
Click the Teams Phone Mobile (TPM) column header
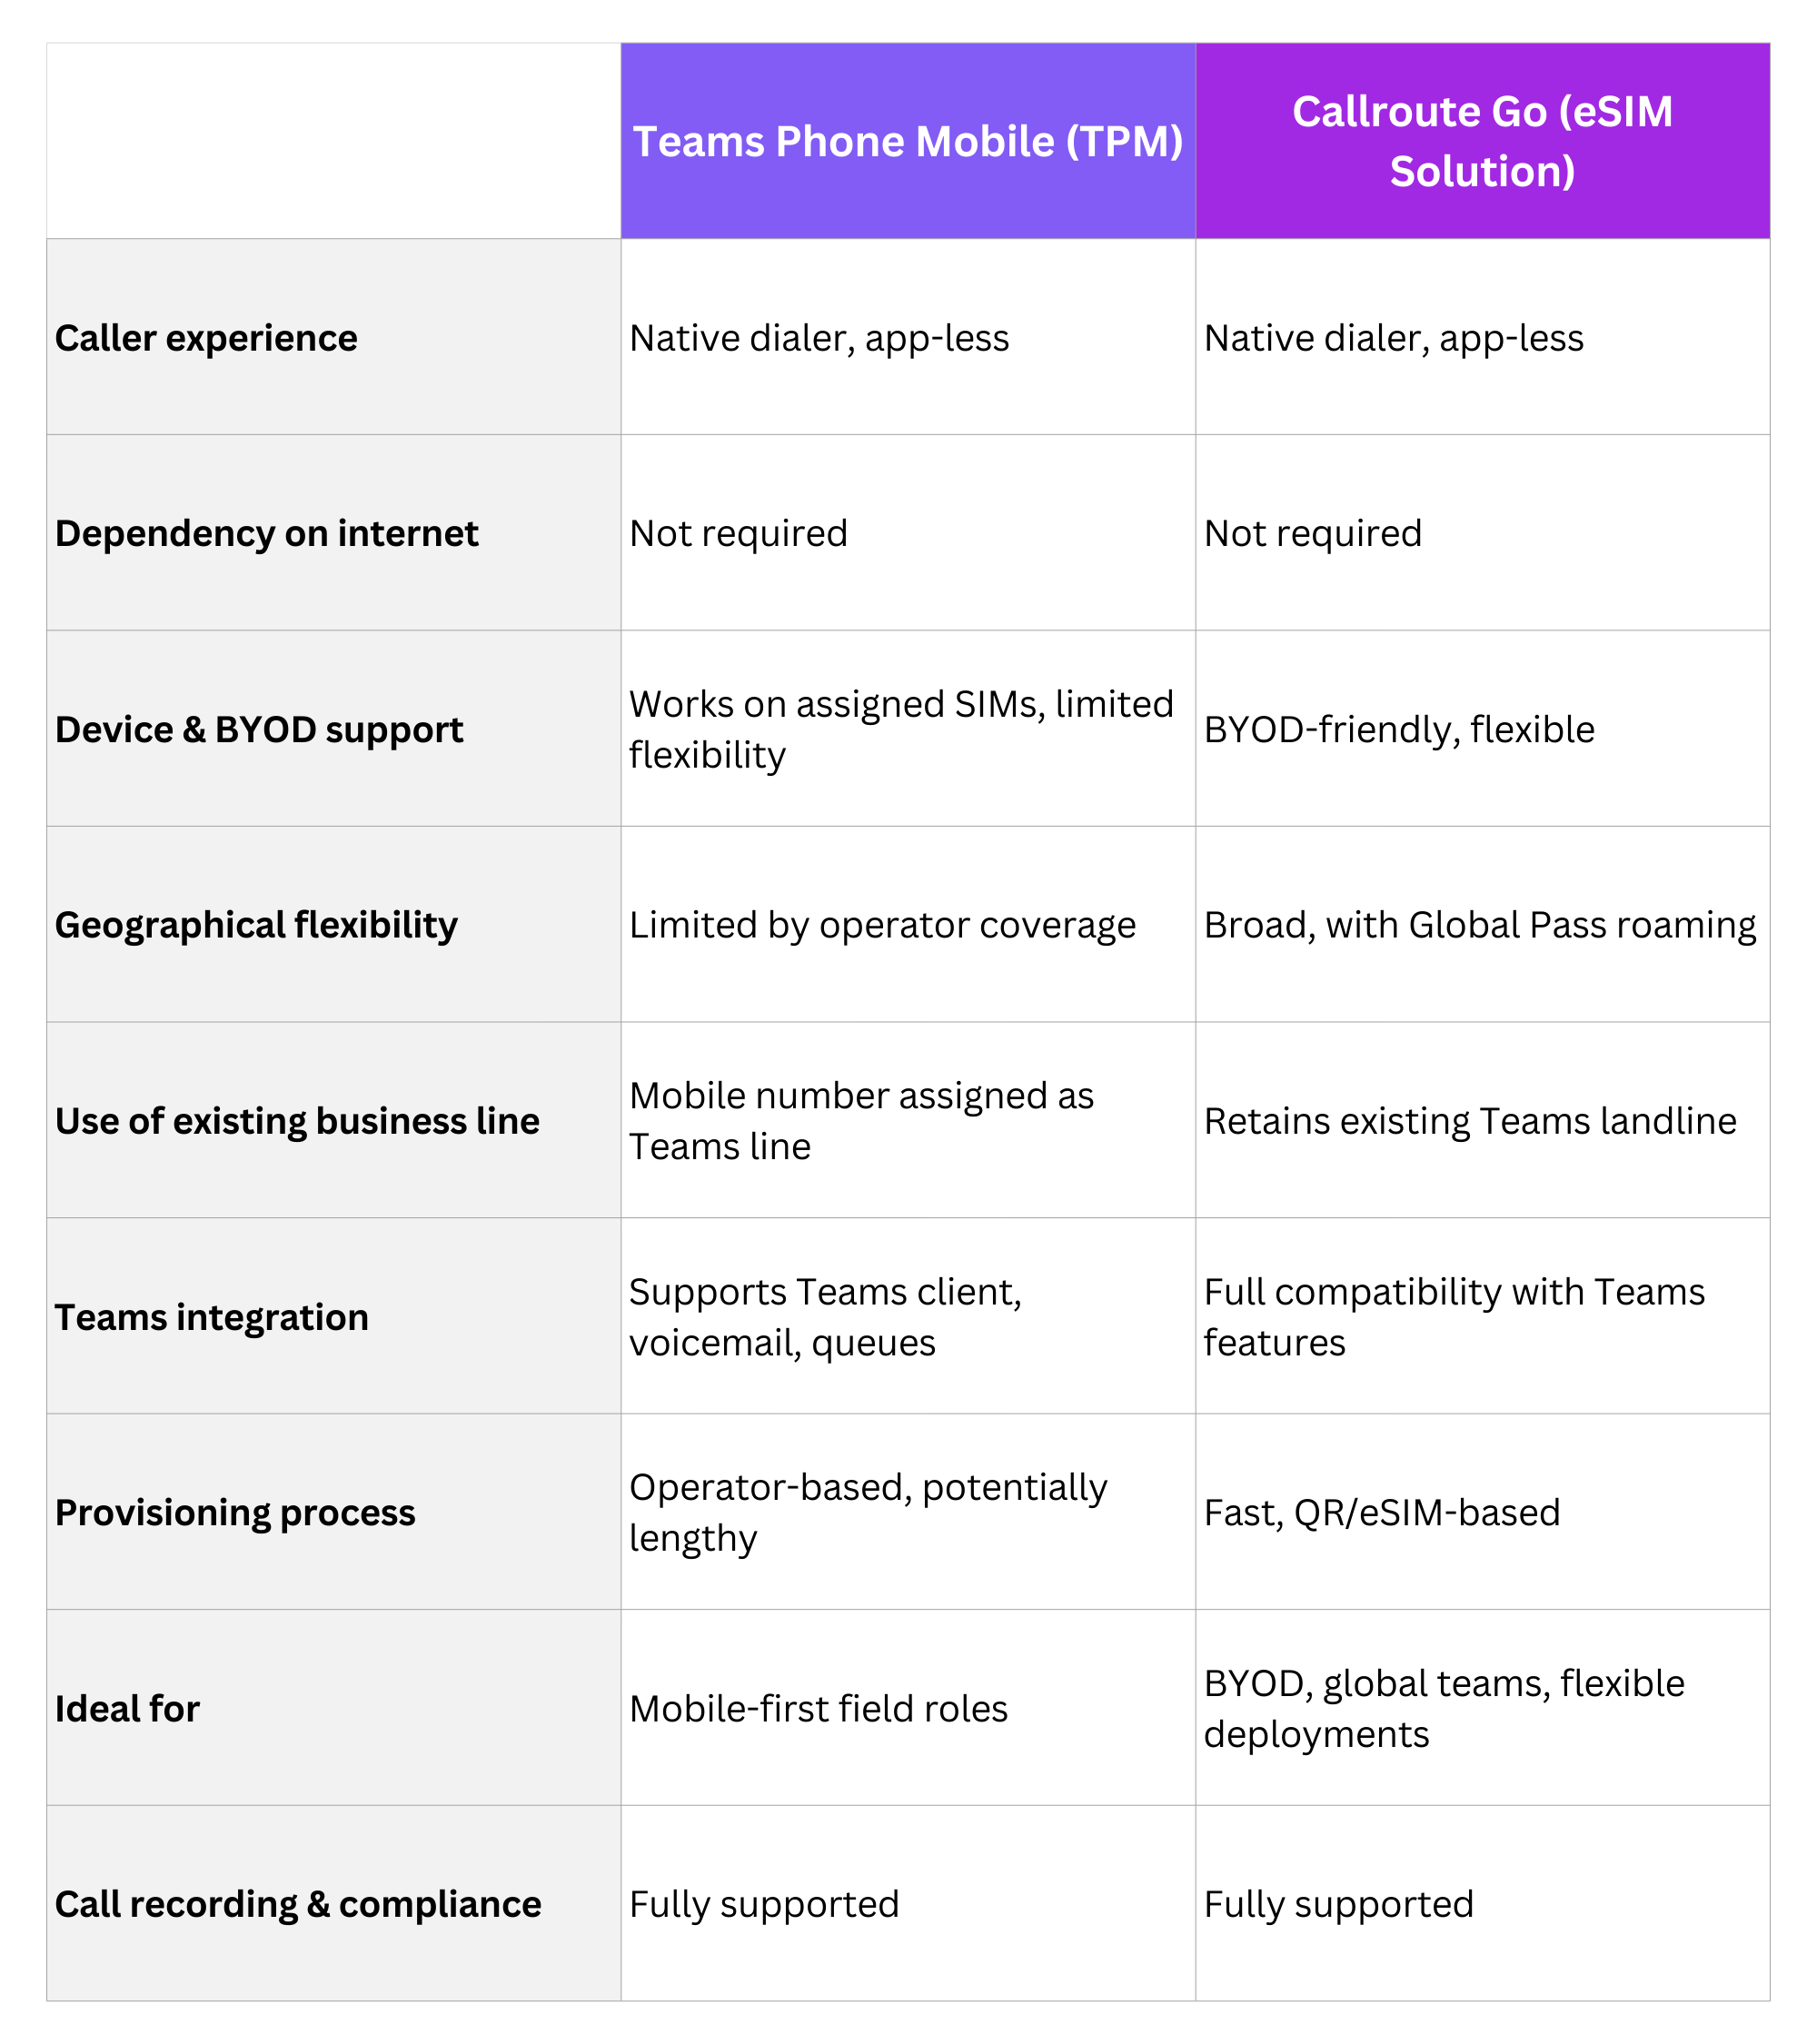tap(907, 142)
